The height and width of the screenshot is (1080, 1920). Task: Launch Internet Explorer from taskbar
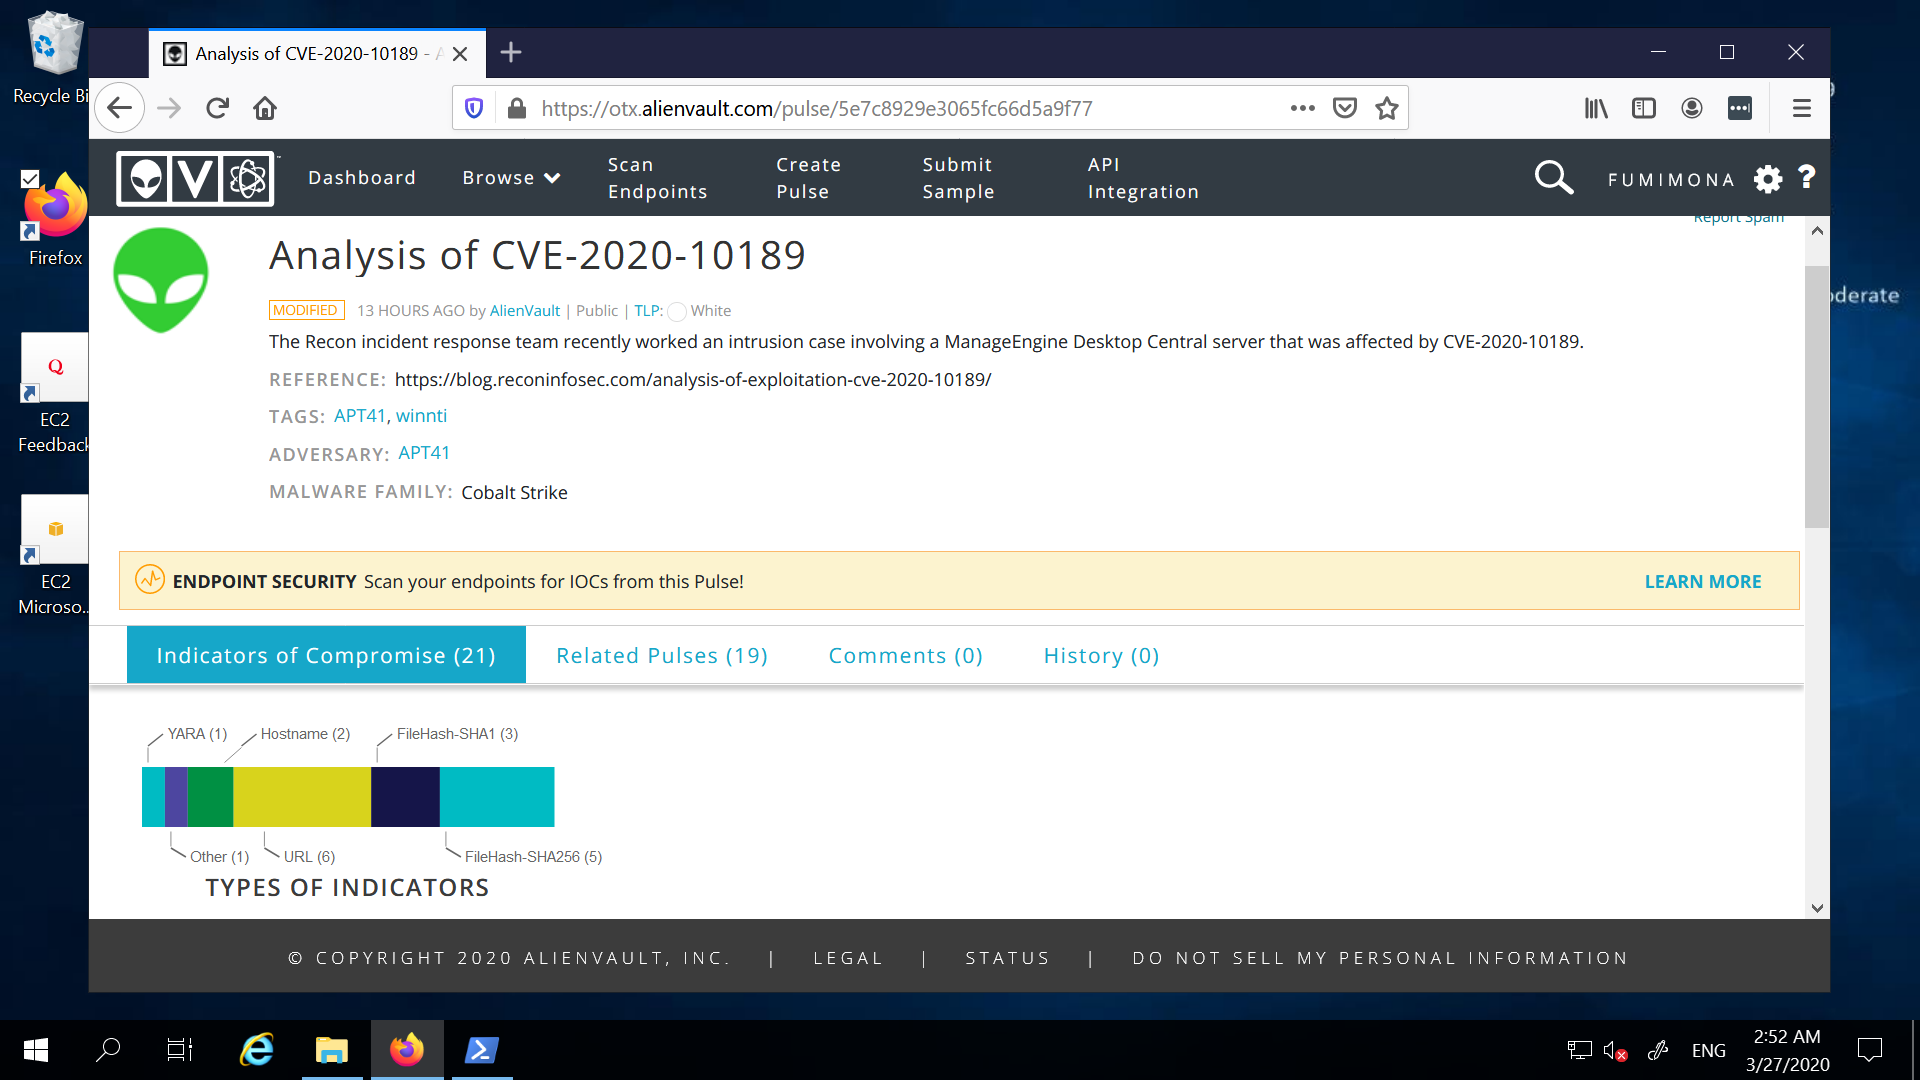coord(257,1050)
